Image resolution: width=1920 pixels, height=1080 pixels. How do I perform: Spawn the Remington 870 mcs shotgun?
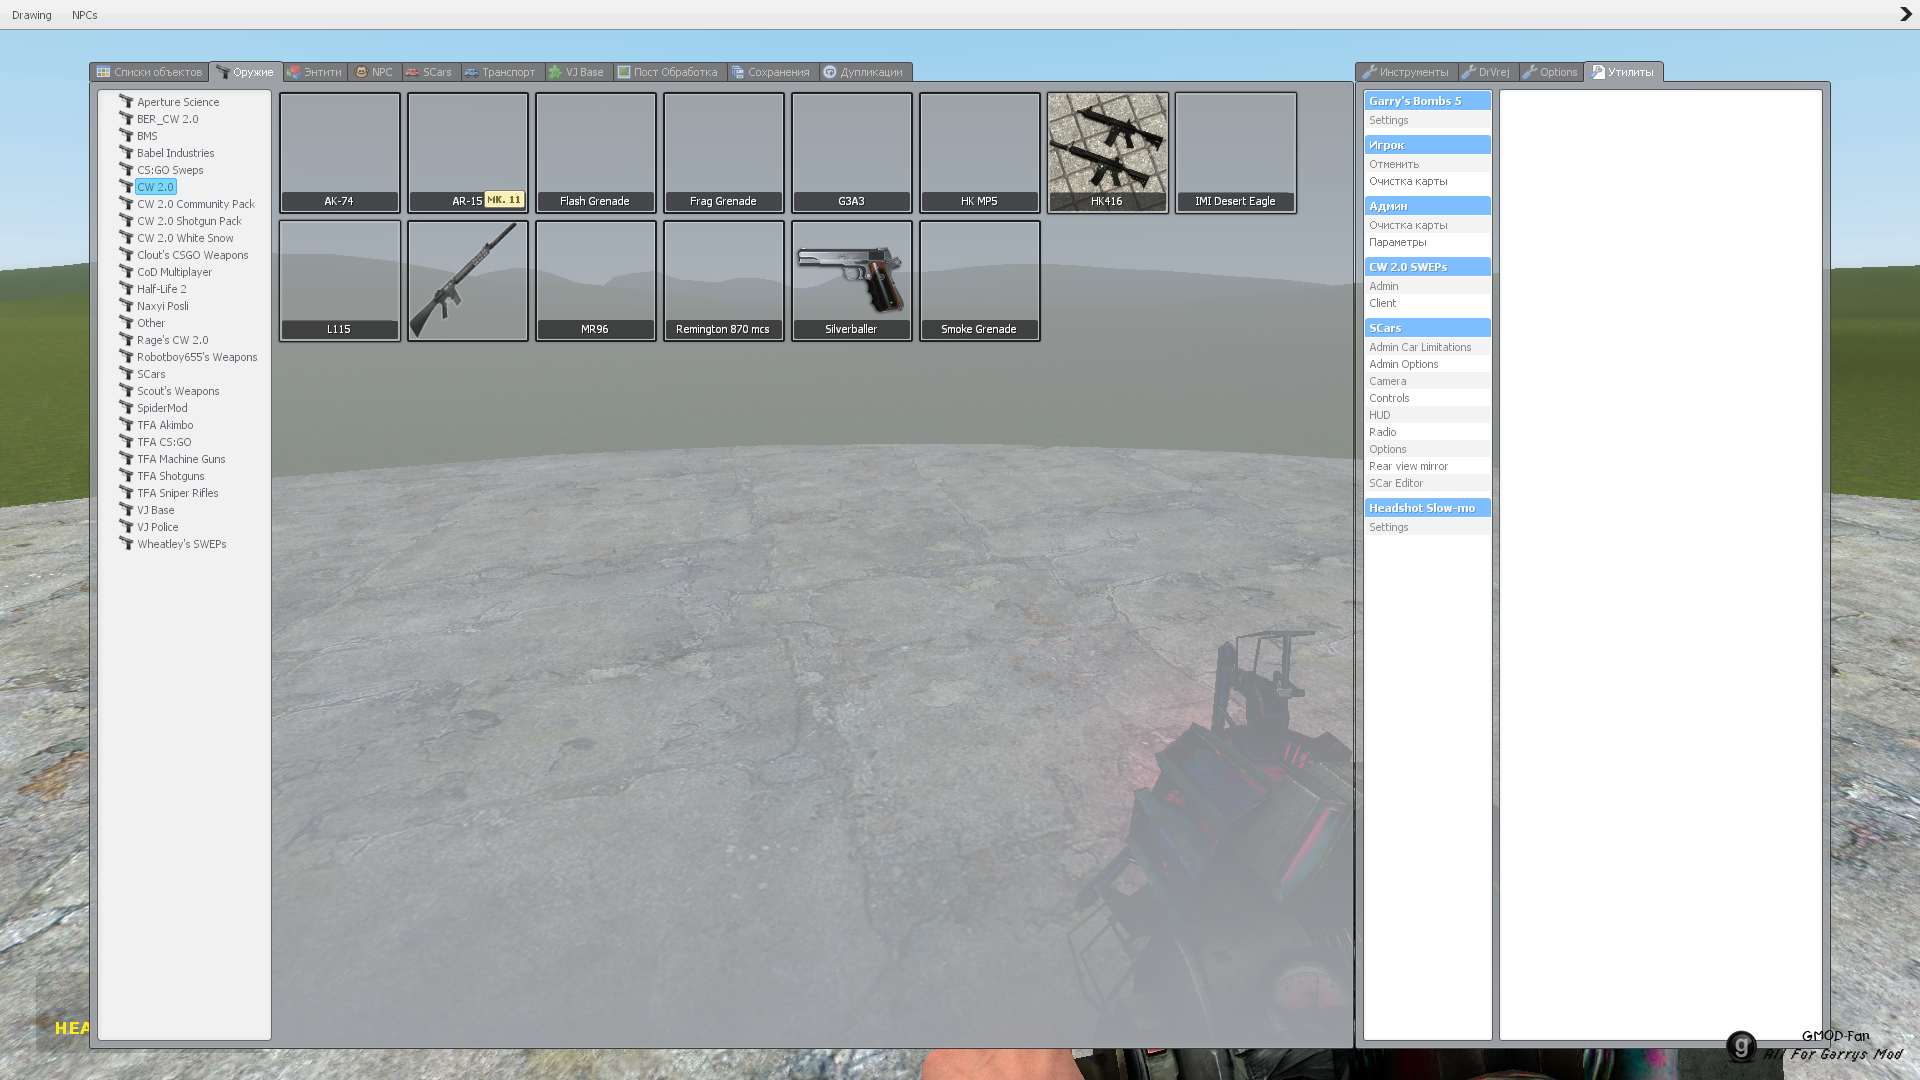tap(723, 280)
